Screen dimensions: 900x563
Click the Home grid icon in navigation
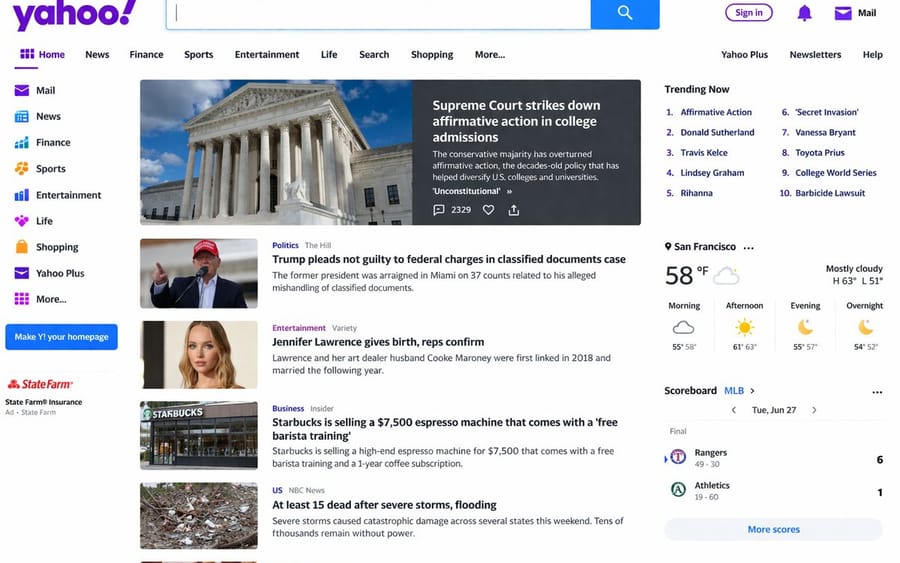pos(27,54)
